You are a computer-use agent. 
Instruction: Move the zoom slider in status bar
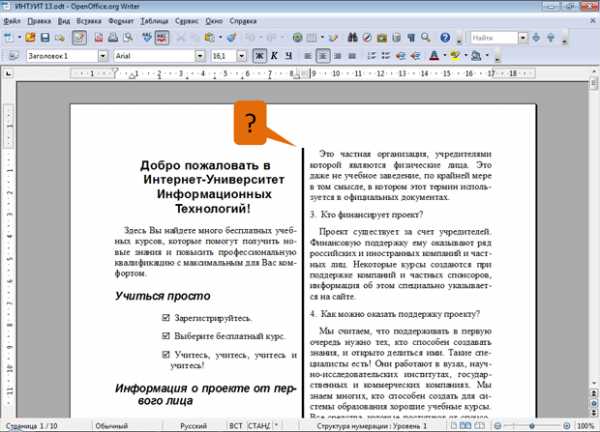(x=532, y=426)
